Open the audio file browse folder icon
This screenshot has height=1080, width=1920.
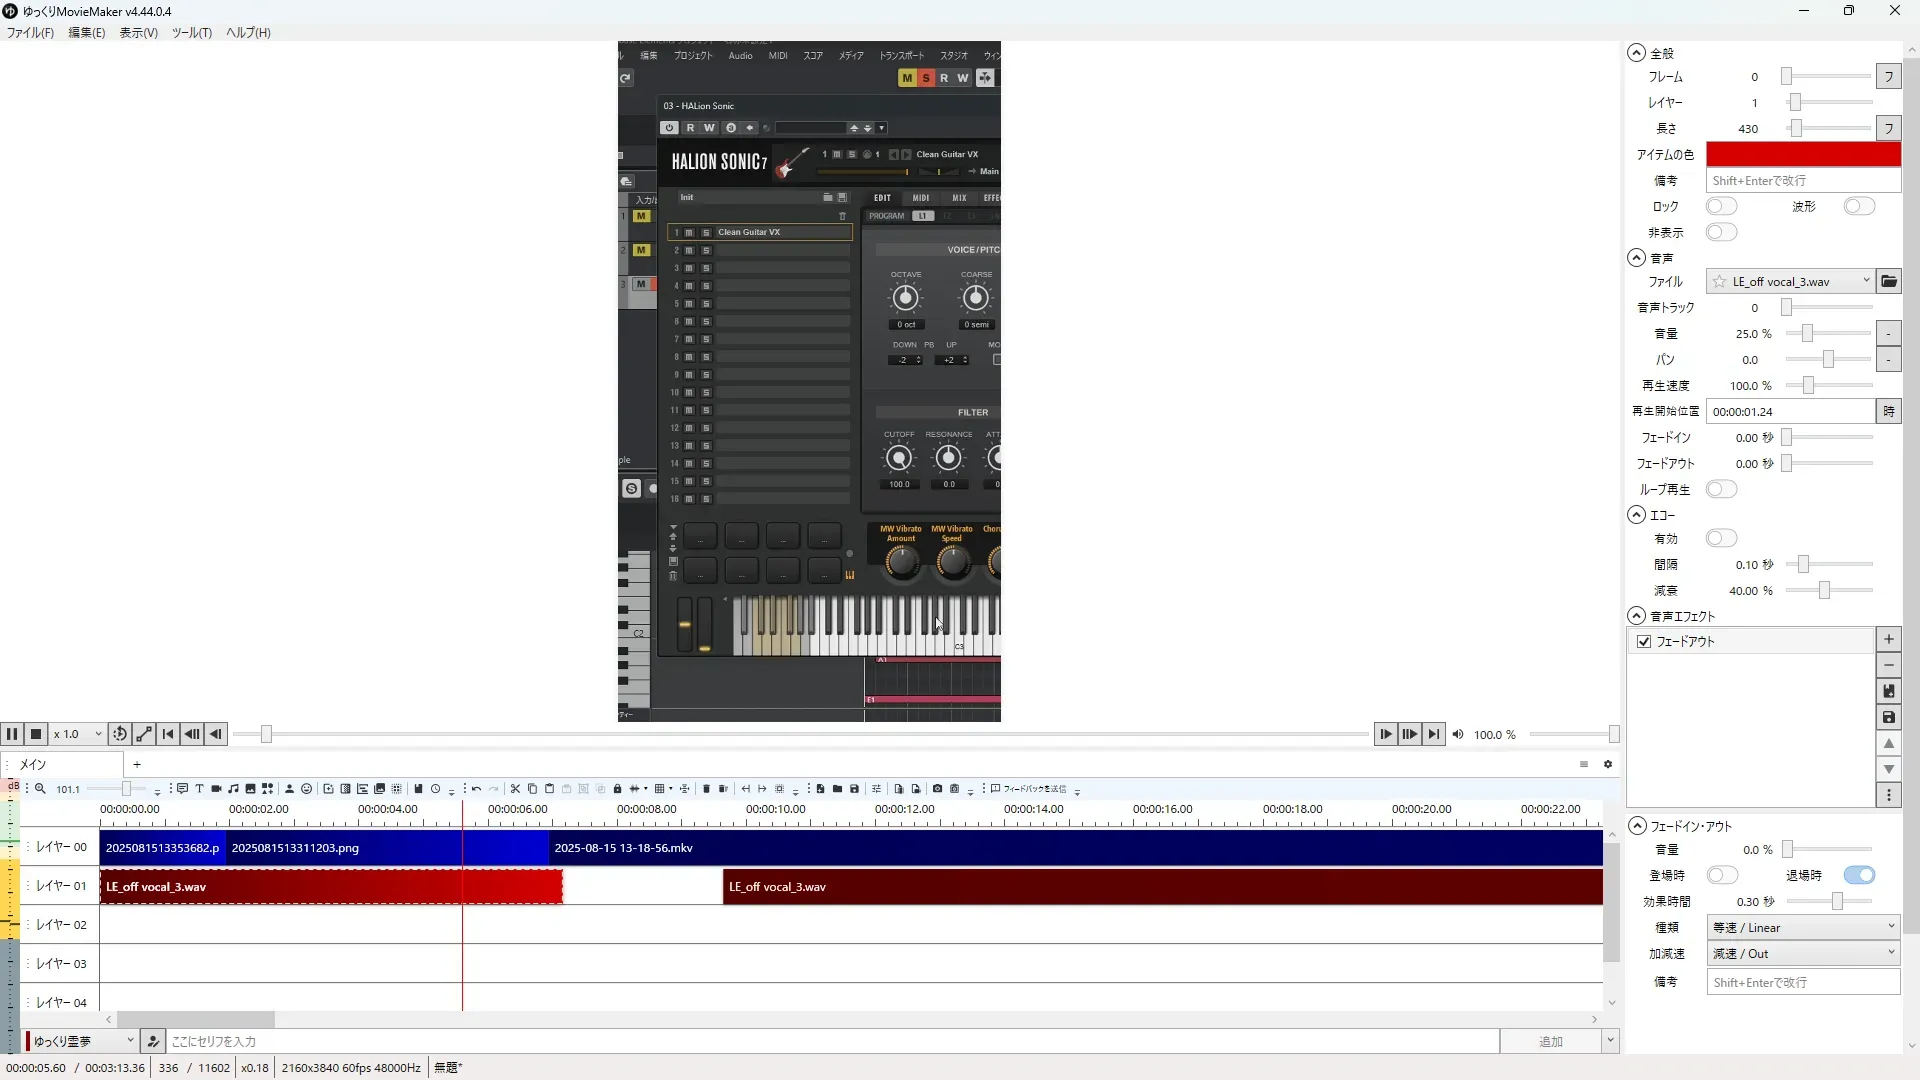coord(1888,282)
